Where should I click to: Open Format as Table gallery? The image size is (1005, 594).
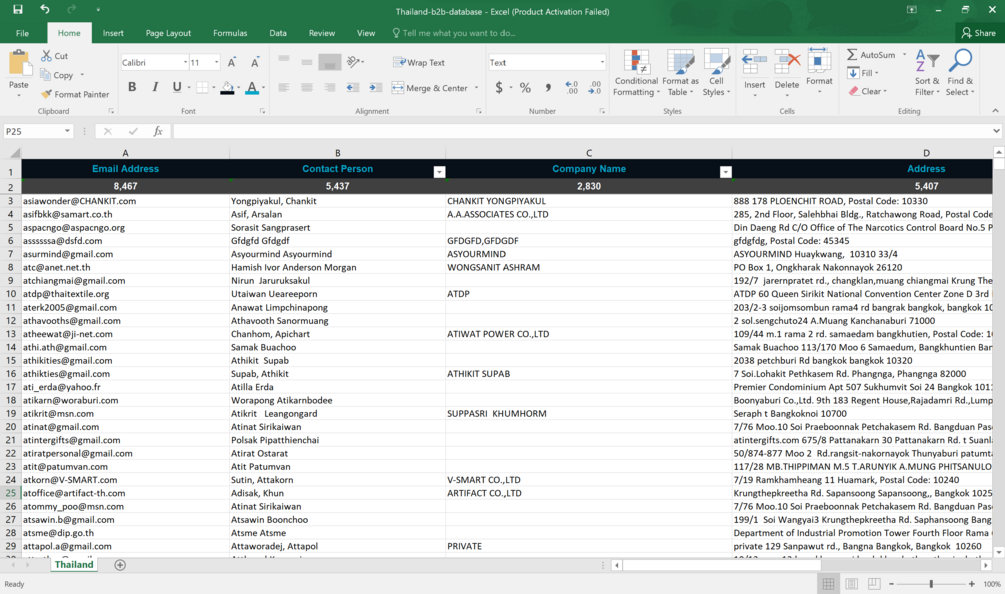click(680, 73)
